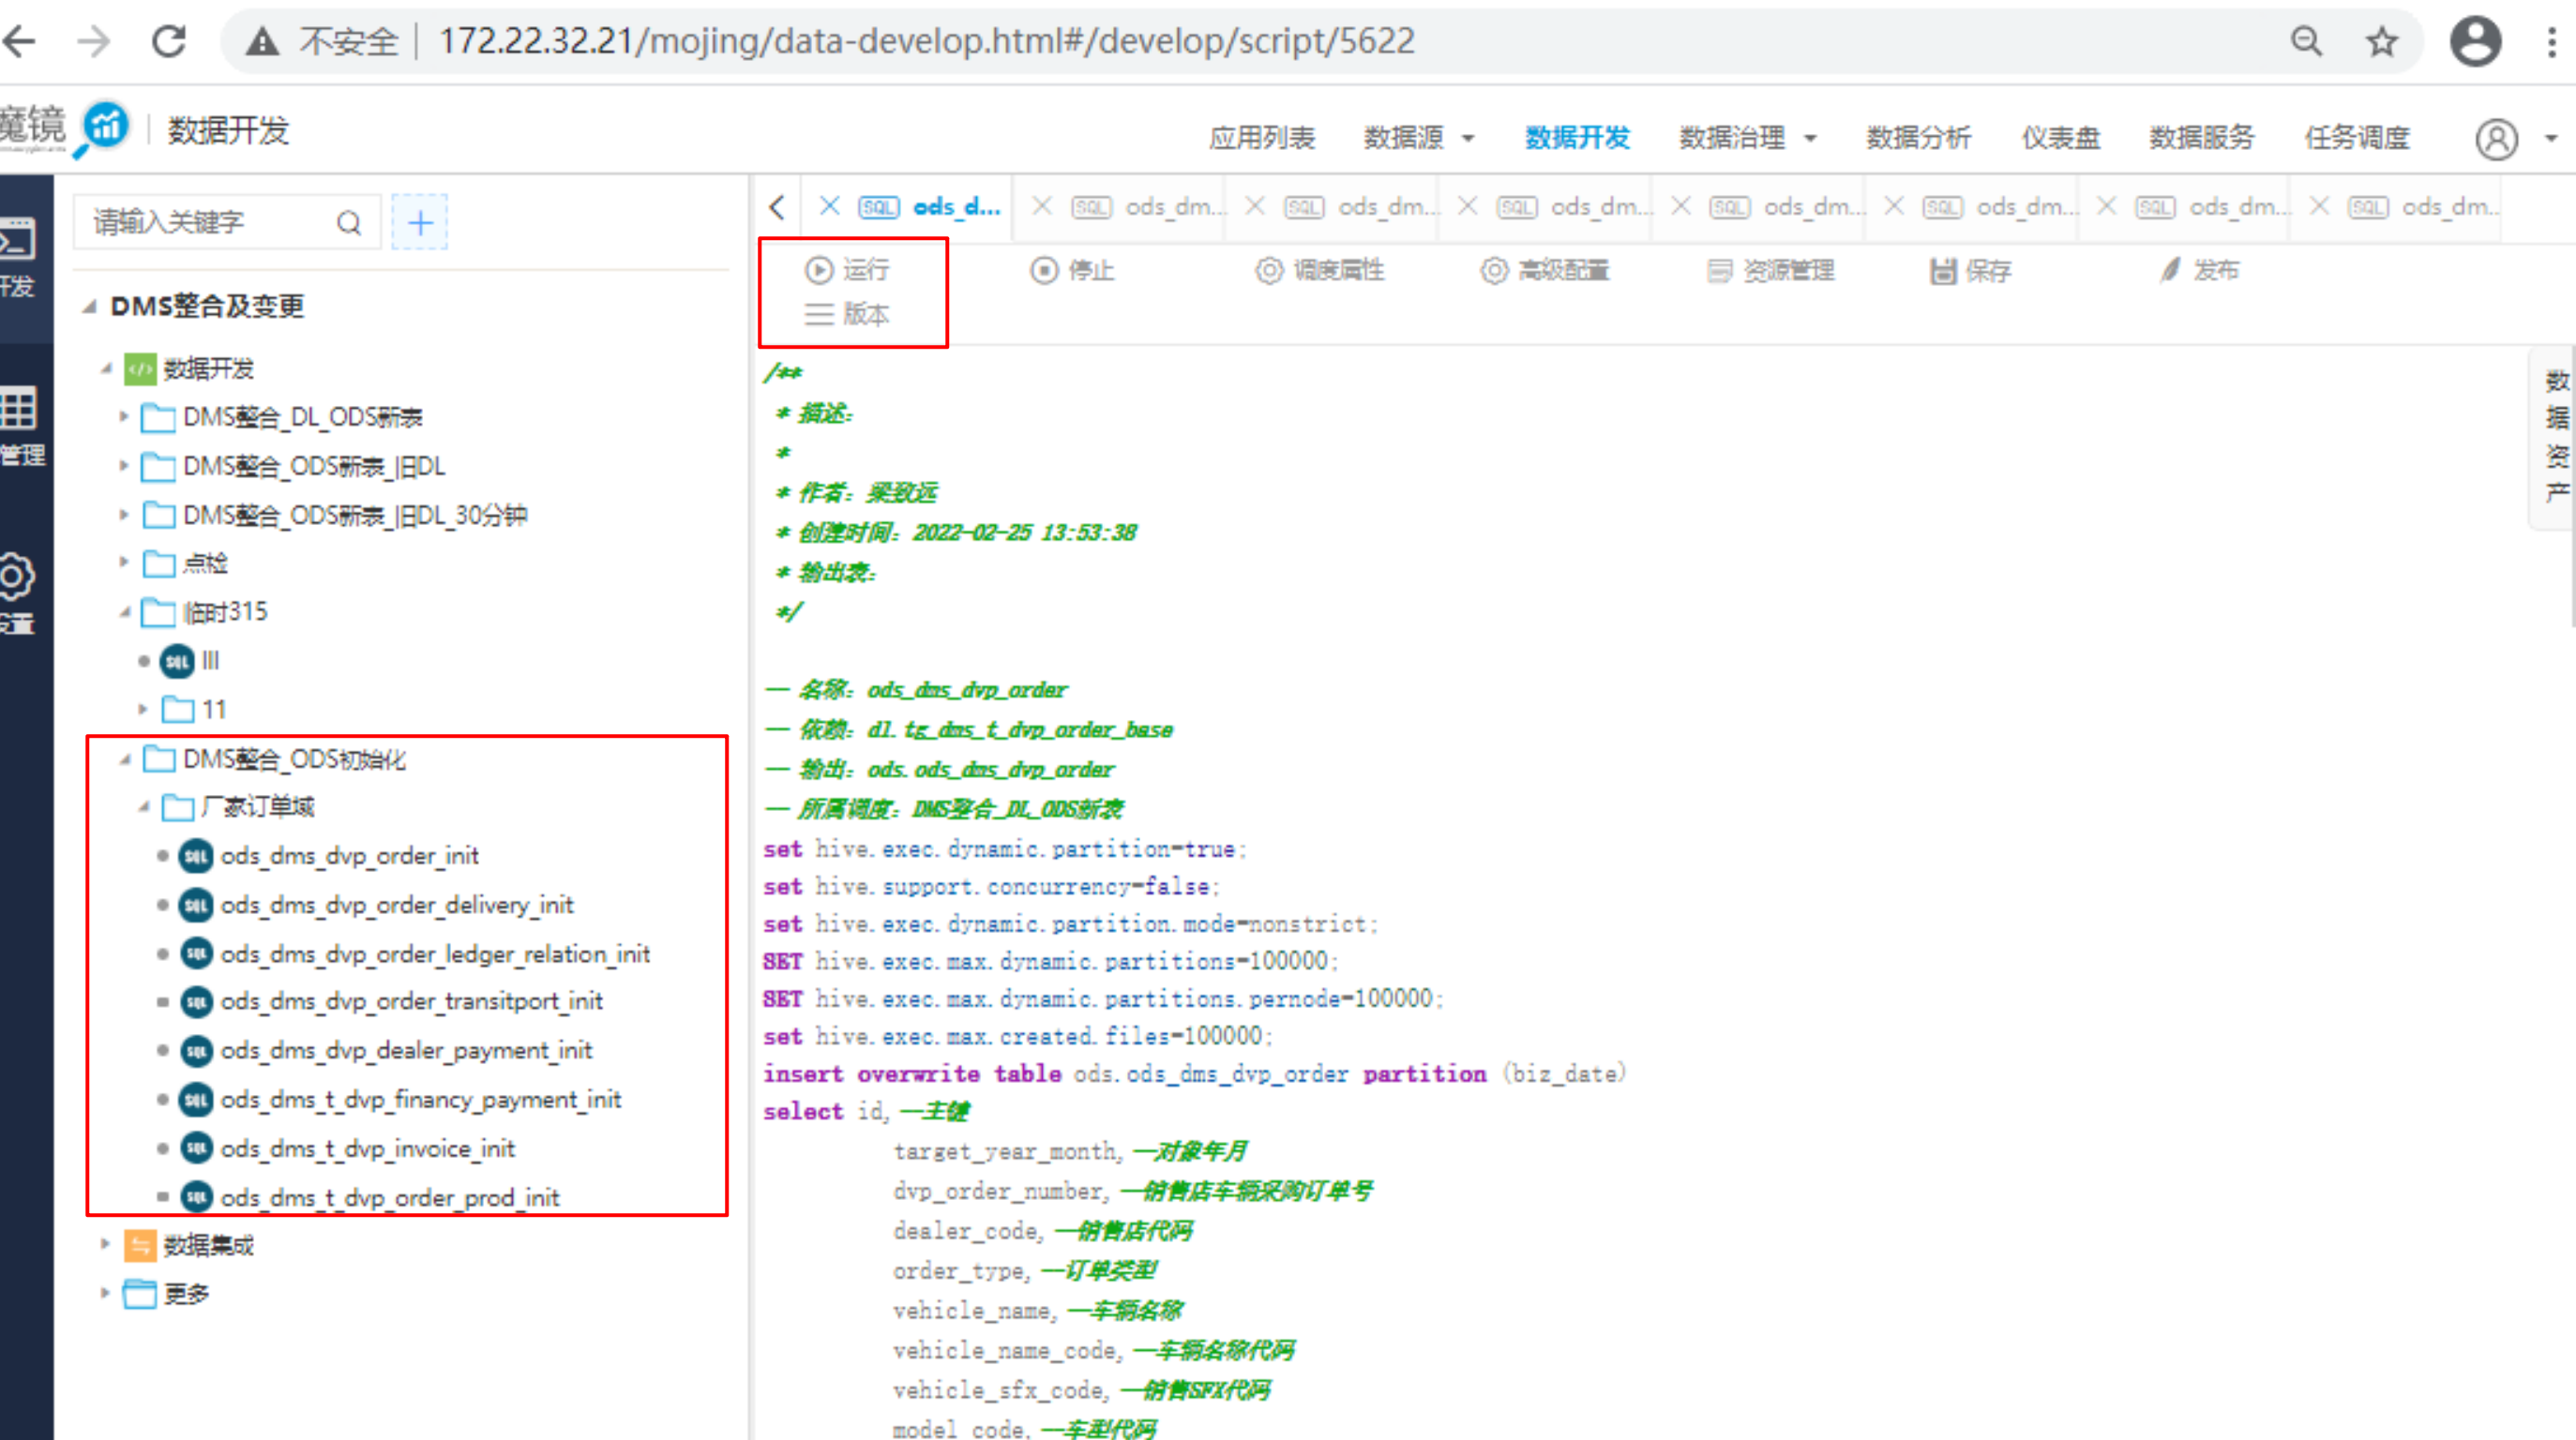Publish the script via the 发布 icon
2576x1440 pixels.
(x=2198, y=270)
